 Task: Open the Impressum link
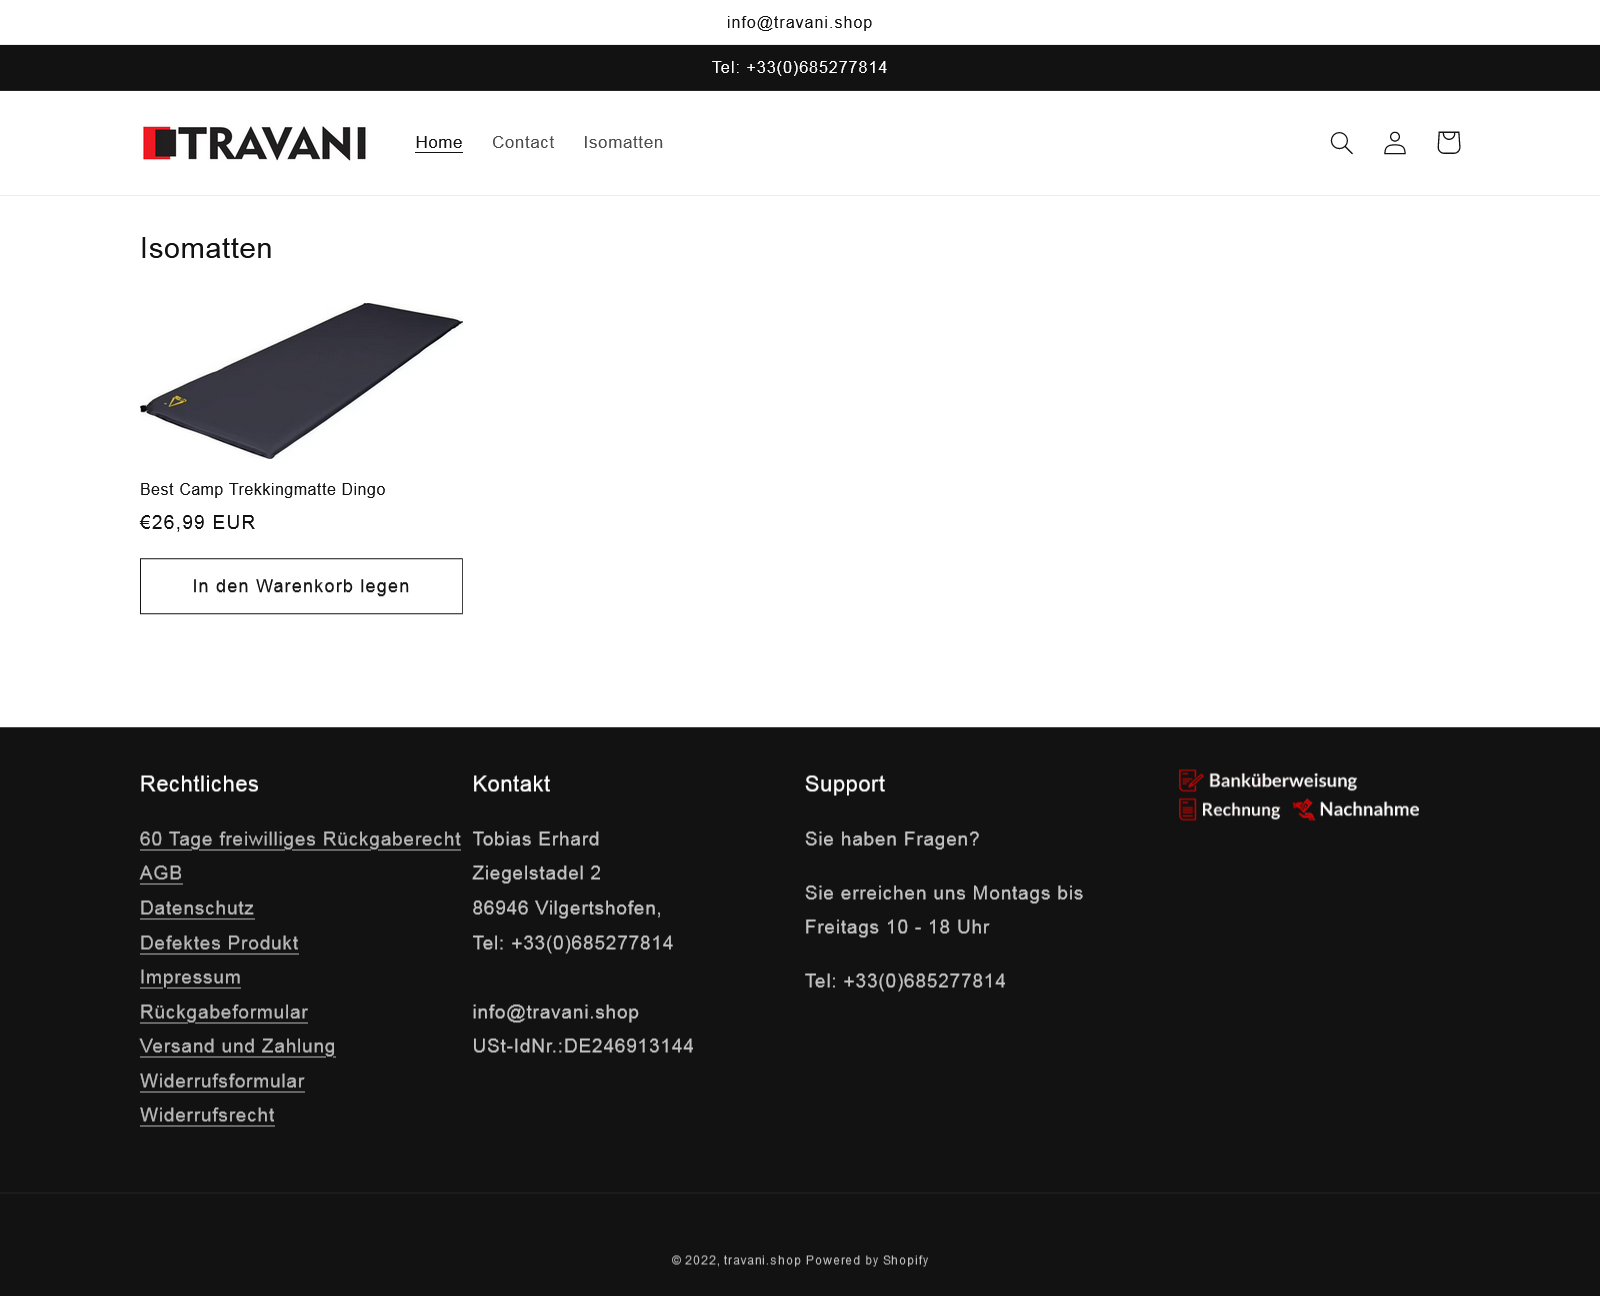point(190,977)
